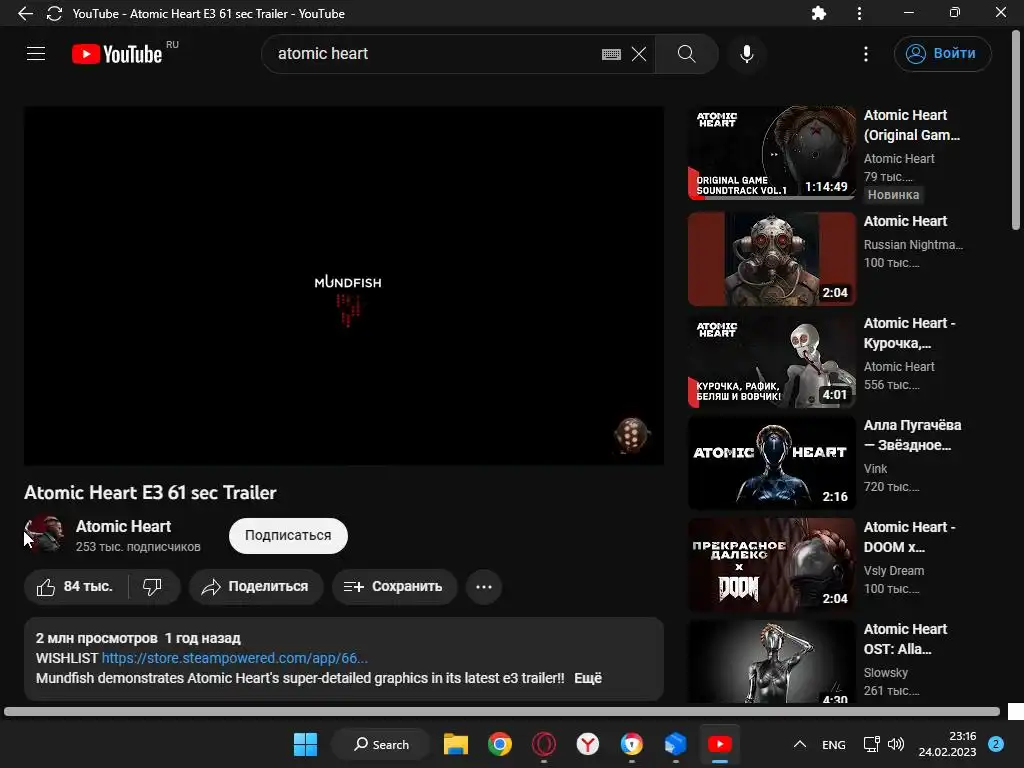Open the Atomic Heart channel avatar
Image resolution: width=1024 pixels, height=768 pixels.
[x=43, y=534]
